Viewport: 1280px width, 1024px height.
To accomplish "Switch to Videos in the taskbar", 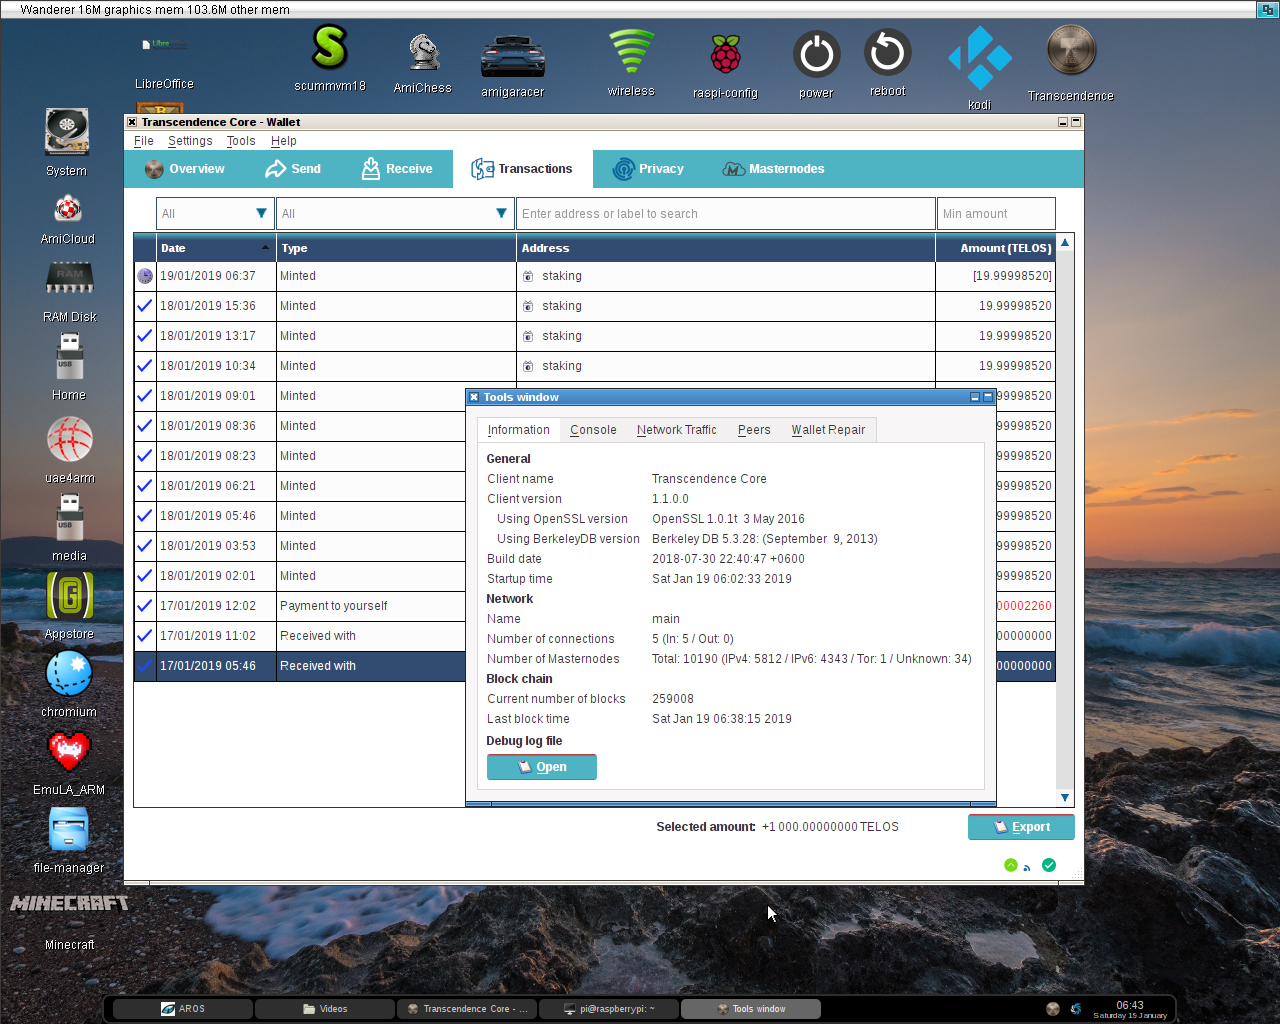I will (x=325, y=1009).
